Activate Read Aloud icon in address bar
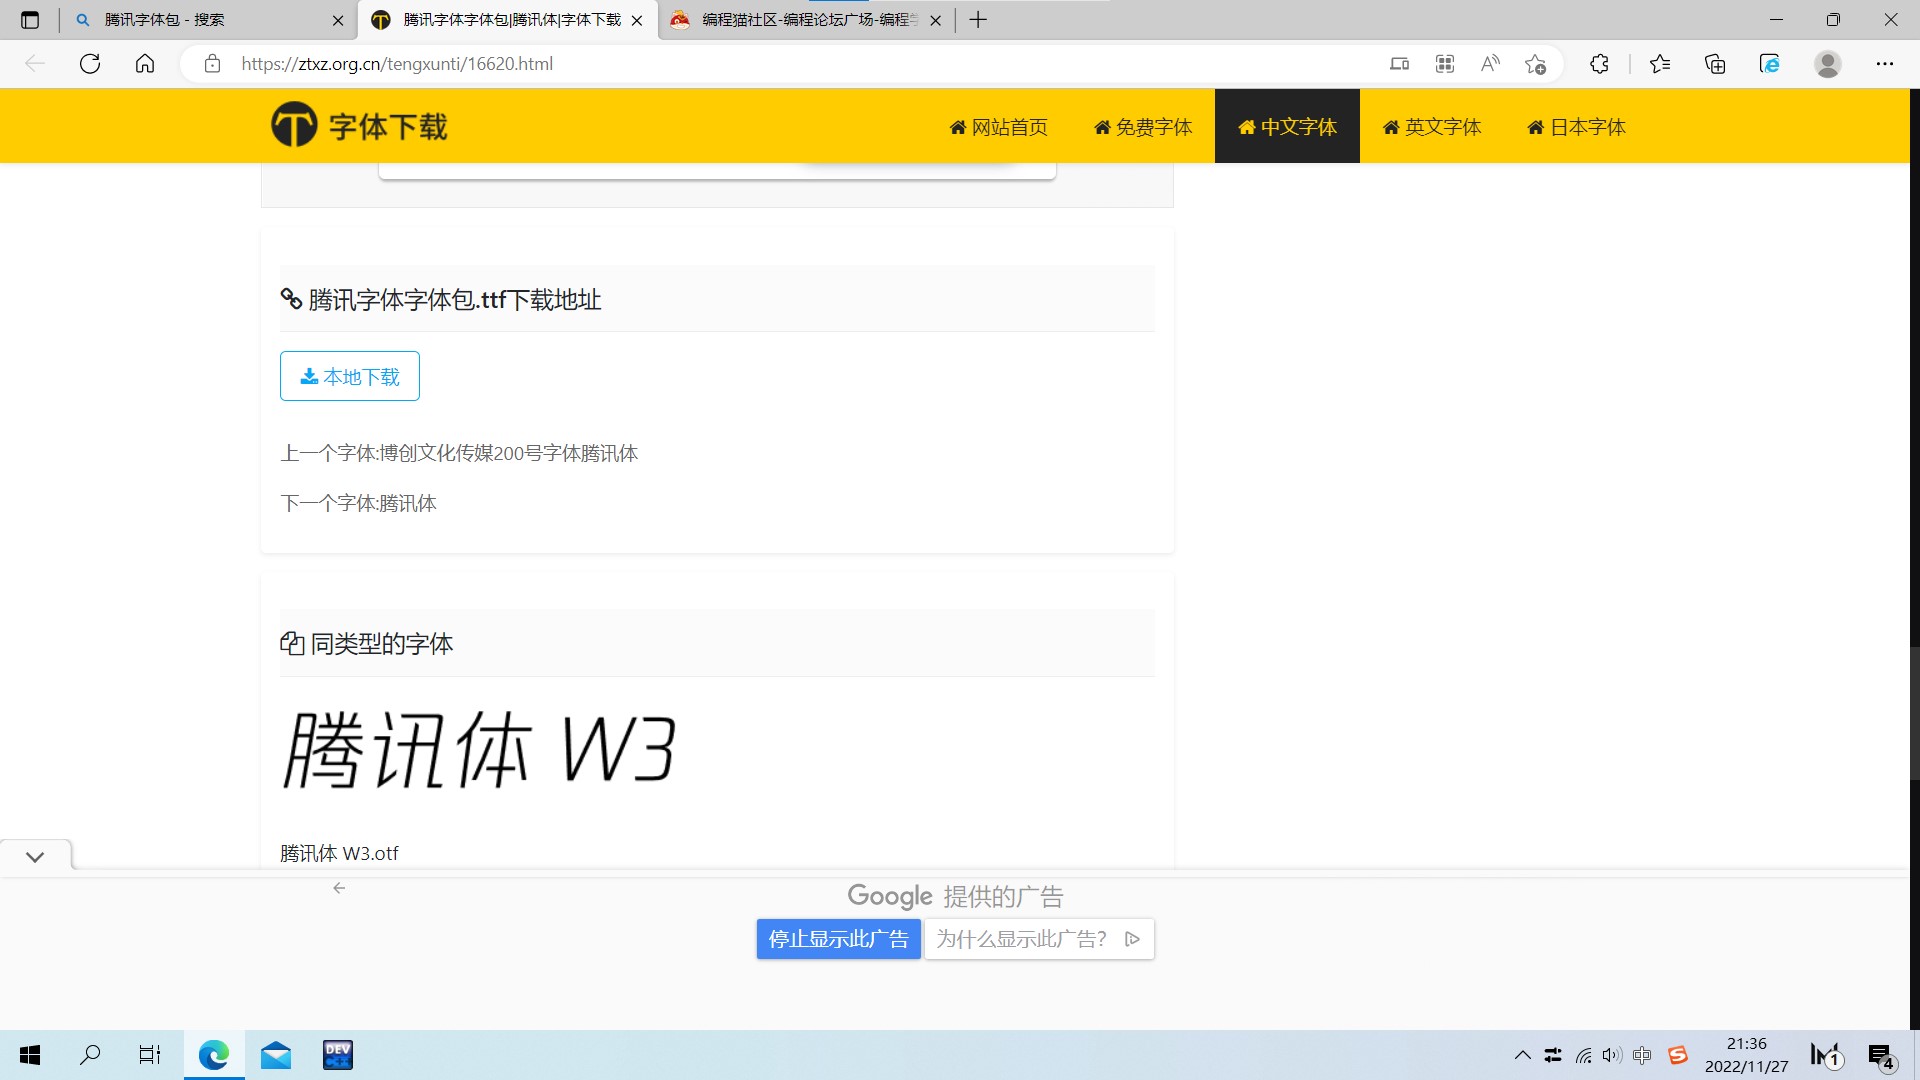This screenshot has width=1920, height=1080. (1490, 64)
